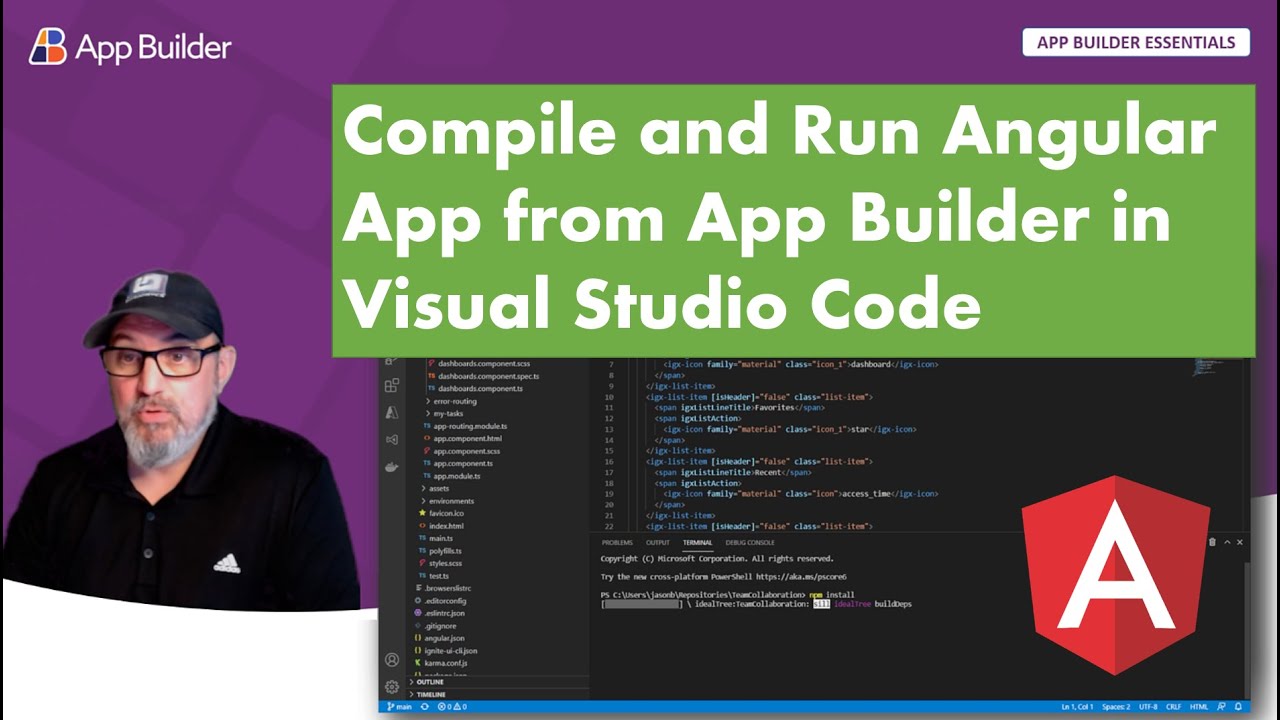Expand the environments folder
Screen dimensions: 1280x720
pyautogui.click(x=446, y=501)
